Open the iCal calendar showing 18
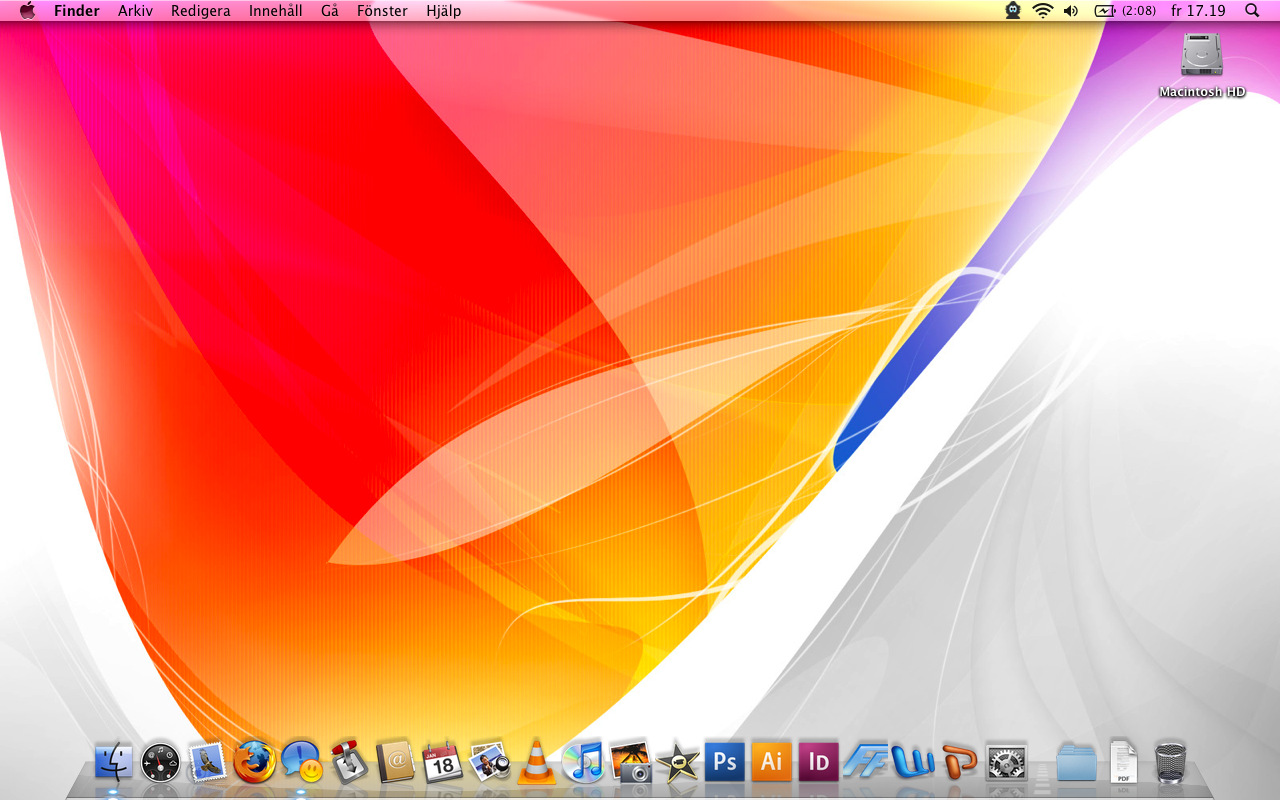Viewport: 1280px width, 800px height. pos(442,762)
